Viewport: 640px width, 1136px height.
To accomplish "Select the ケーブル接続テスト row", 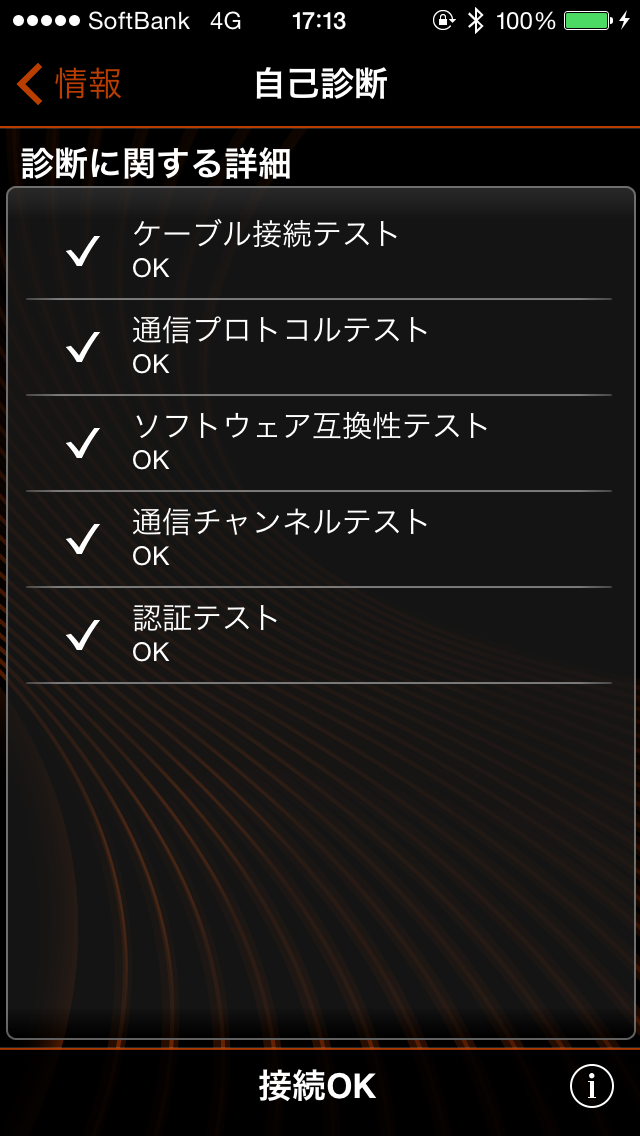I will (318, 250).
